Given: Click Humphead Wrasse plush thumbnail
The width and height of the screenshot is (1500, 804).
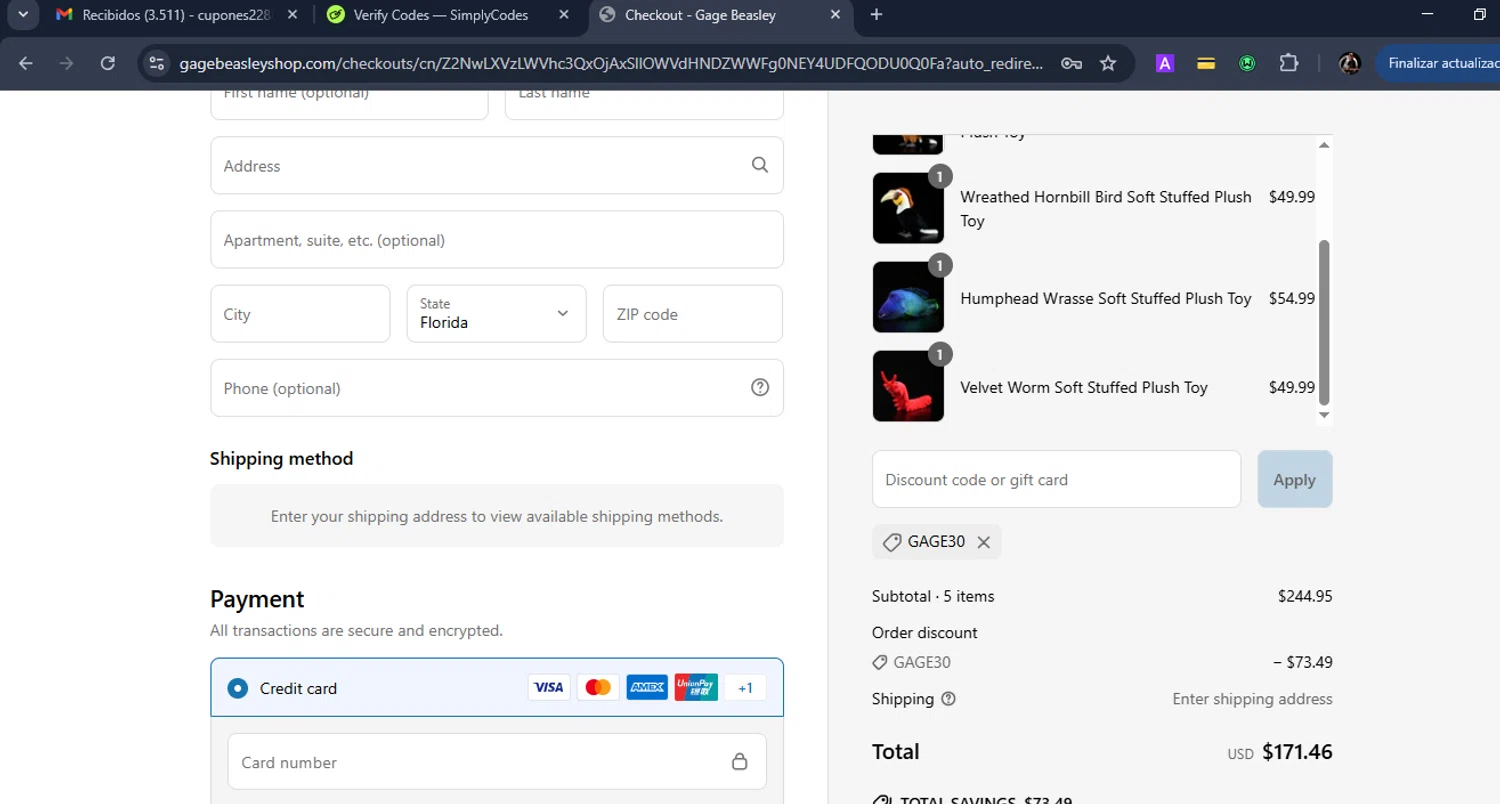Looking at the screenshot, I should click(908, 297).
